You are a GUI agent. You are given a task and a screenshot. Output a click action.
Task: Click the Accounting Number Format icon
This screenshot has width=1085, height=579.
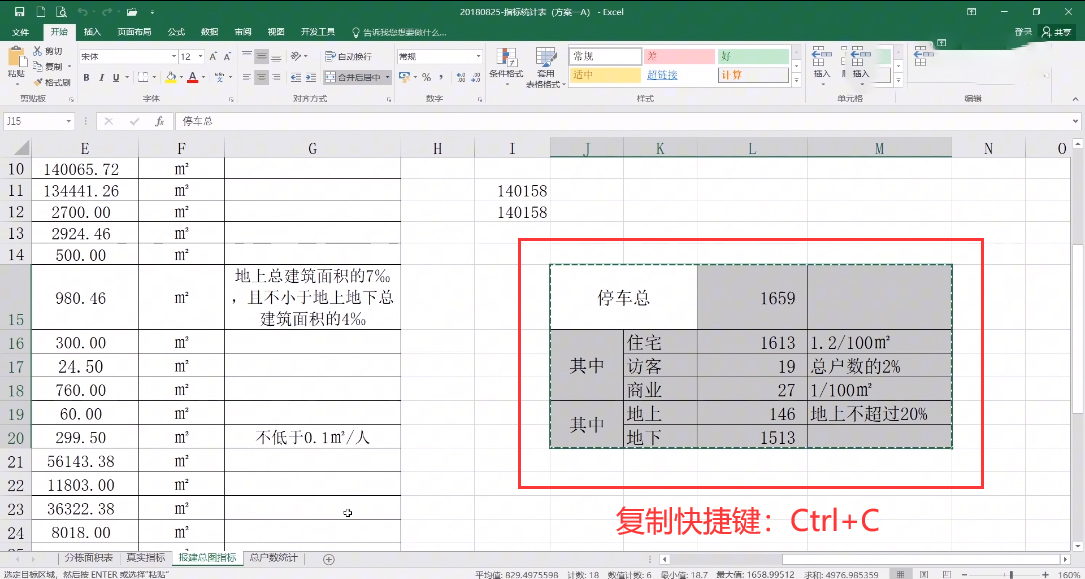(405, 77)
